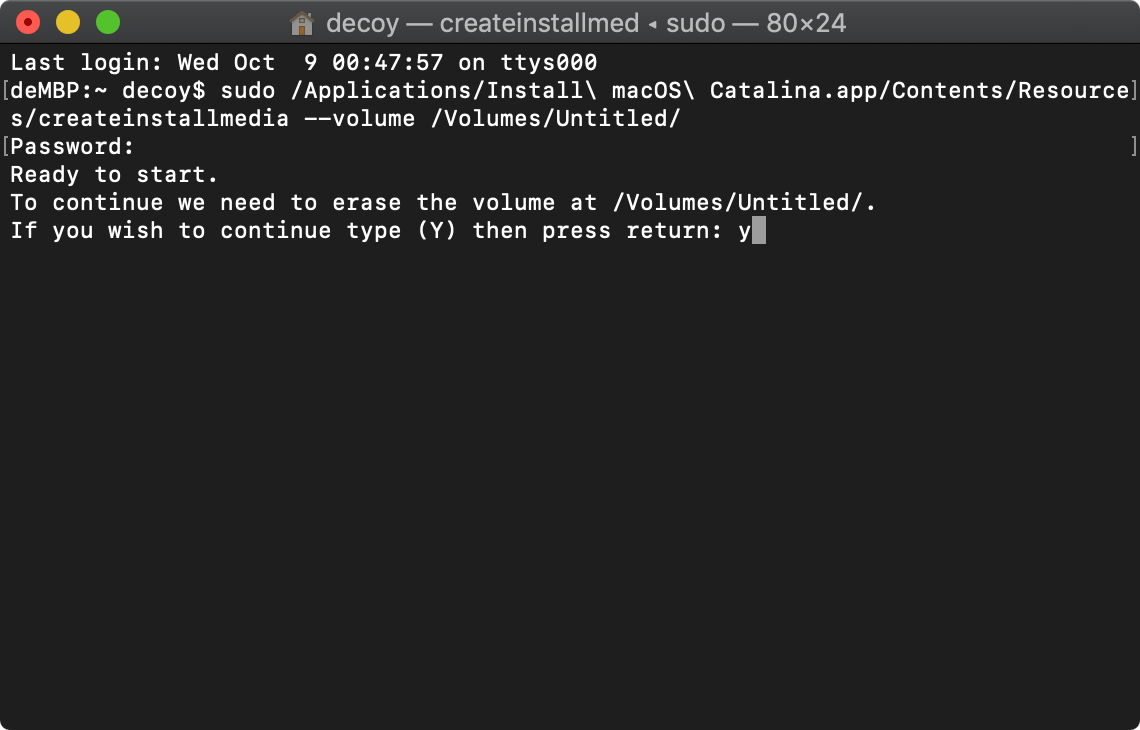Click the "(Y)" text in the confirmation prompt

436,230
